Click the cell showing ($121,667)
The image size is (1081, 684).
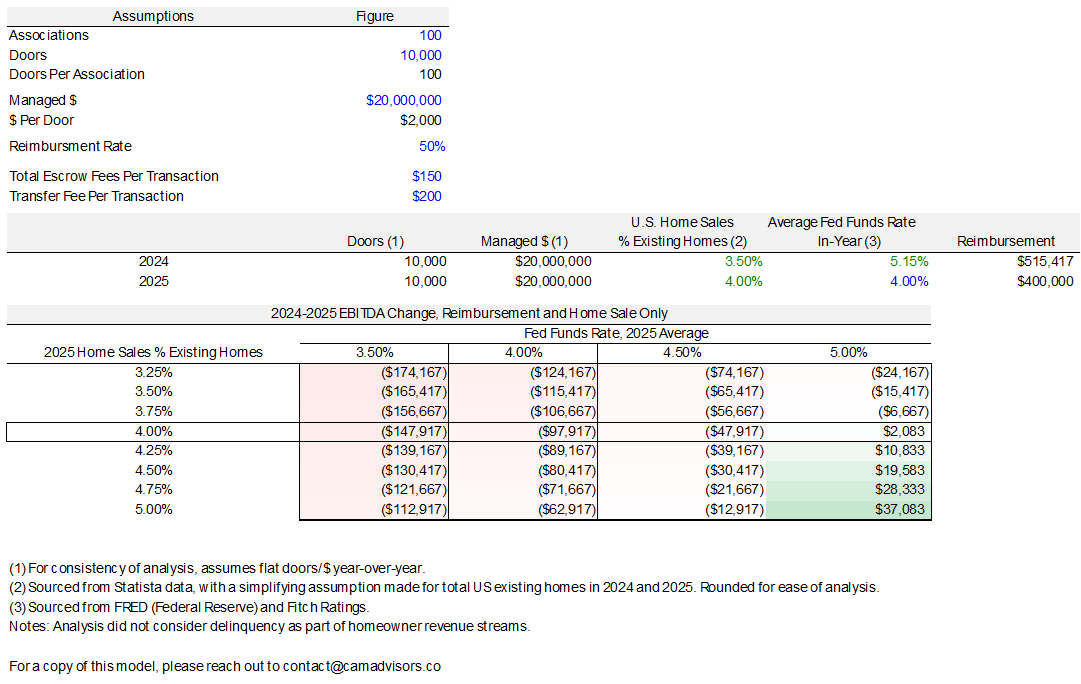click(x=374, y=490)
